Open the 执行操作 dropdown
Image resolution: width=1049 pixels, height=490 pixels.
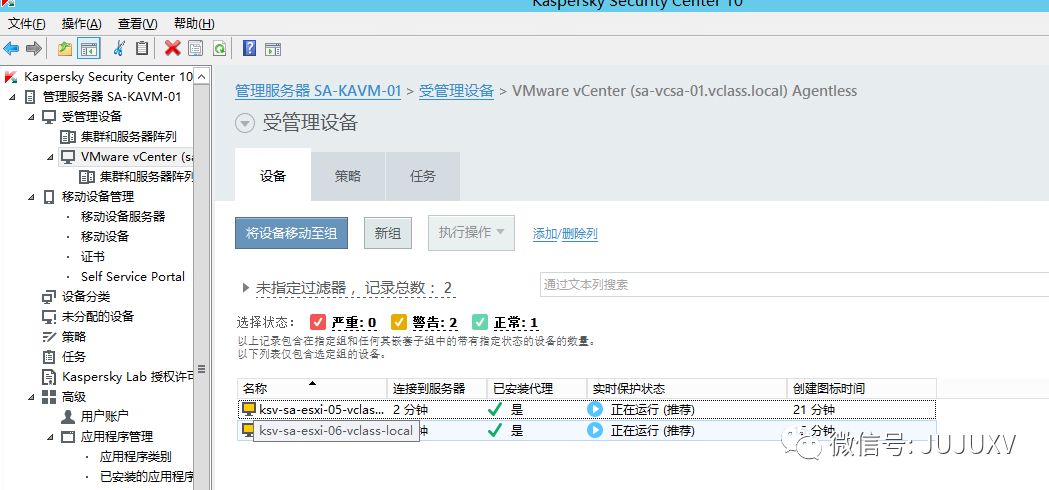pyautogui.click(x=472, y=232)
